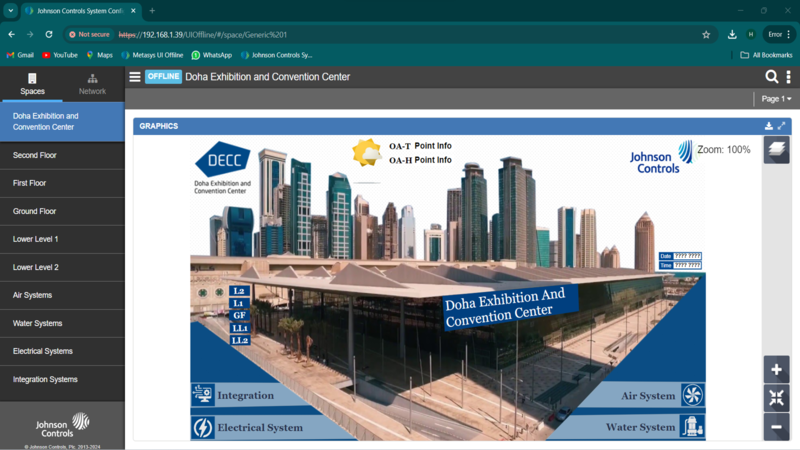
Task: Click the L2 floor level button
Action: (x=239, y=291)
